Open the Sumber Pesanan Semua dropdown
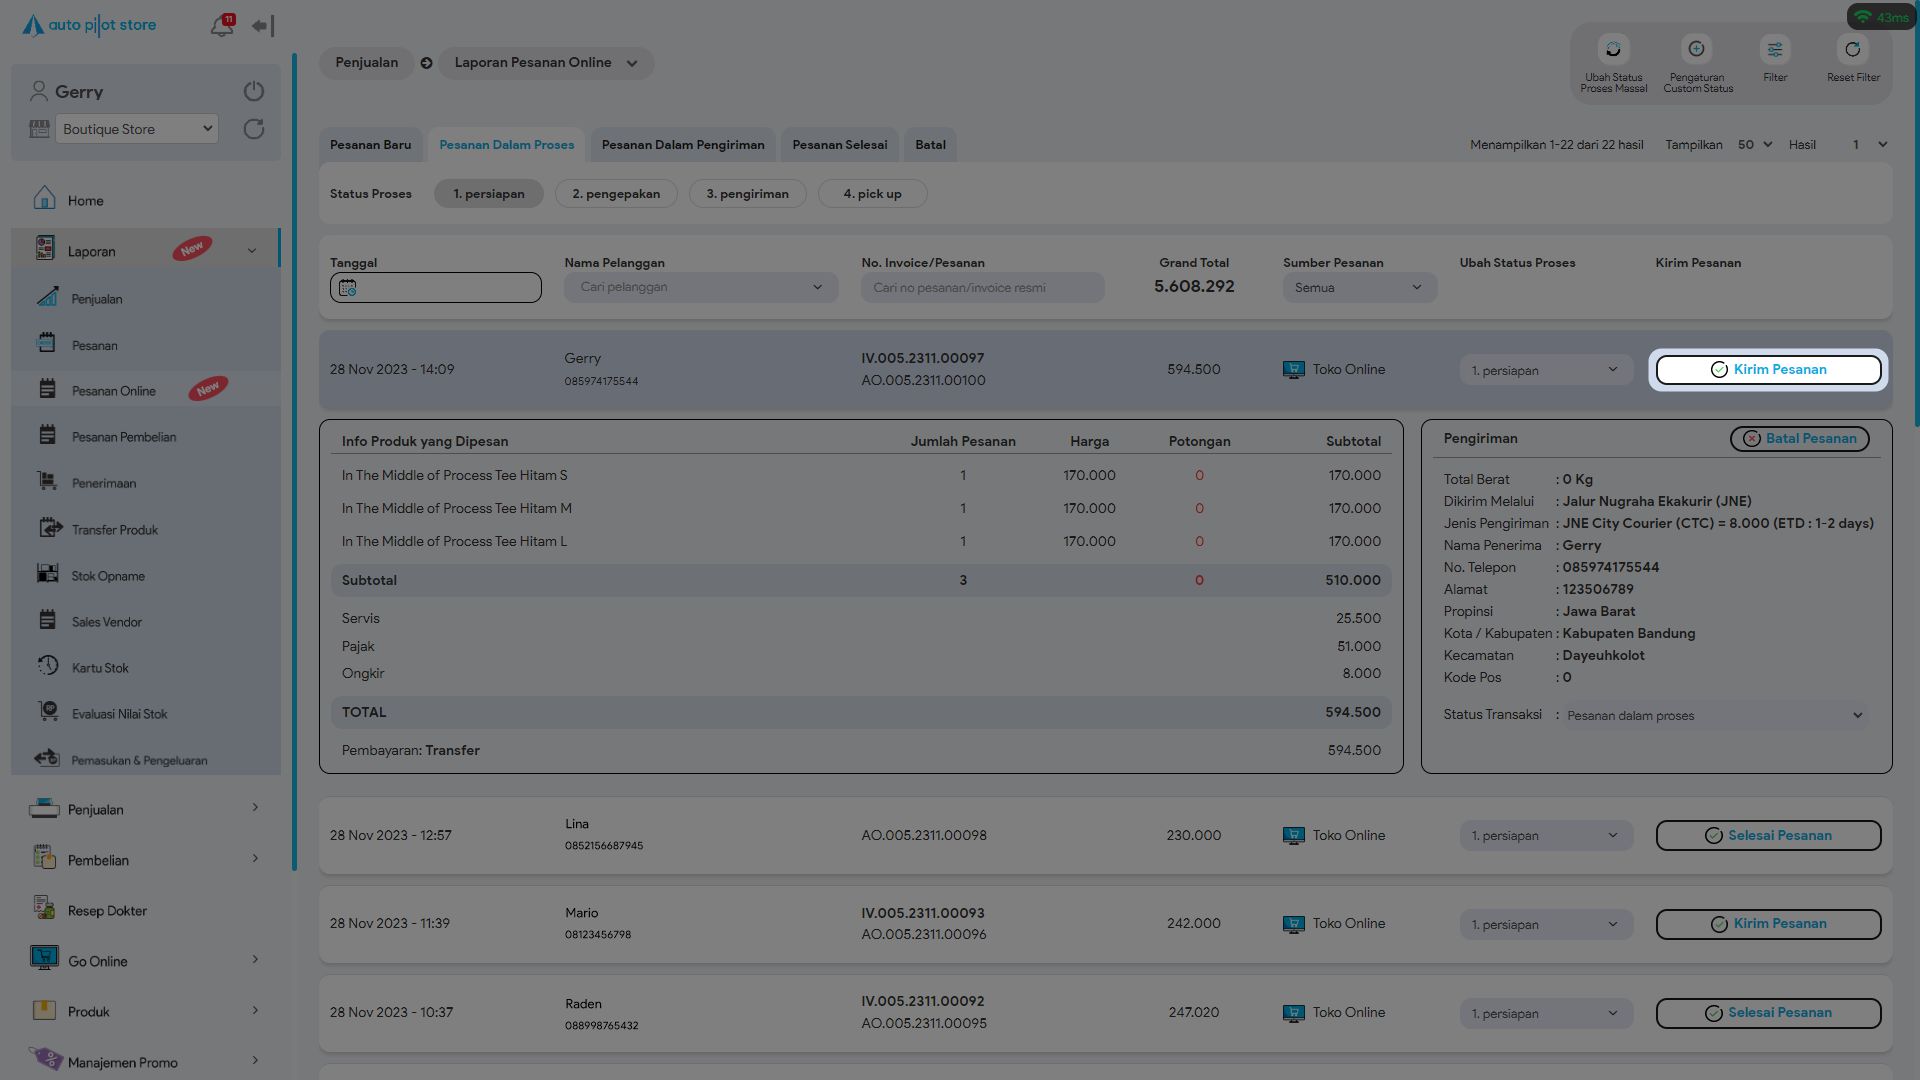1920x1080 pixels. click(x=1359, y=288)
